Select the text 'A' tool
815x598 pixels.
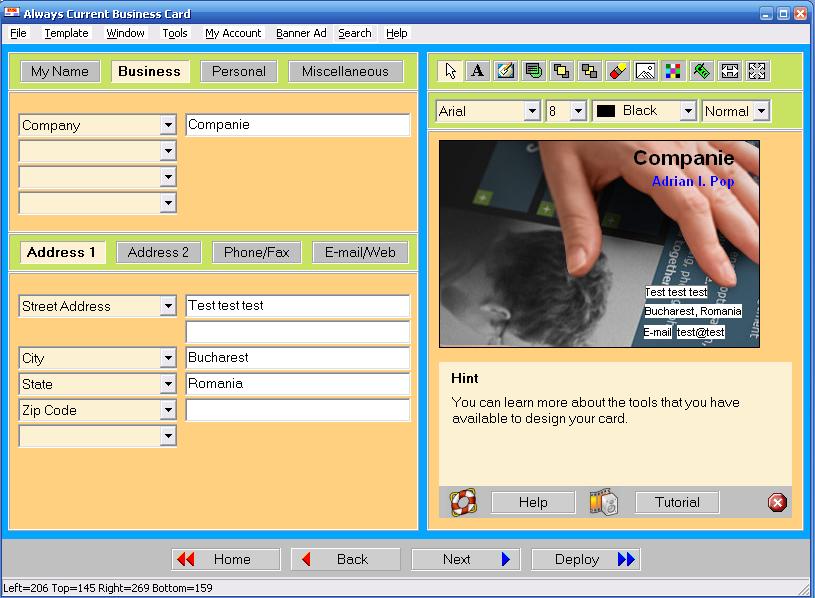[x=478, y=71]
